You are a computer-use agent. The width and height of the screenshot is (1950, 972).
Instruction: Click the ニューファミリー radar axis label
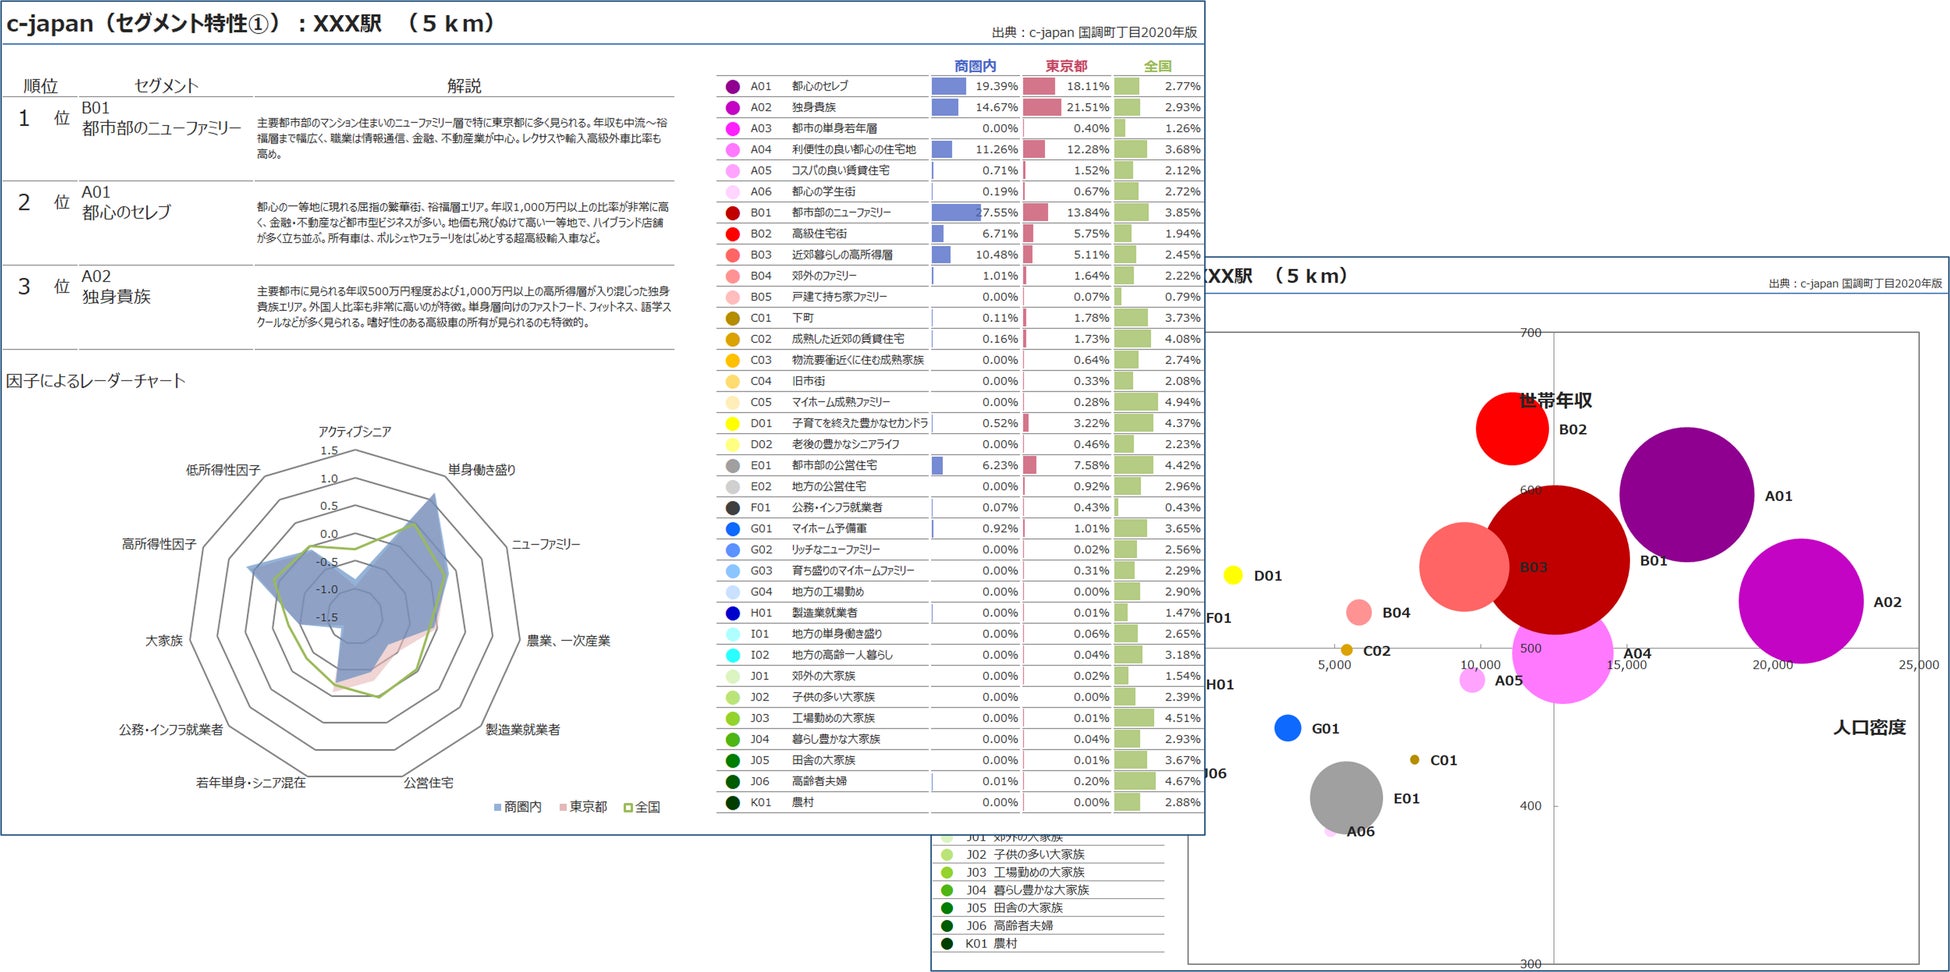pos(545,544)
